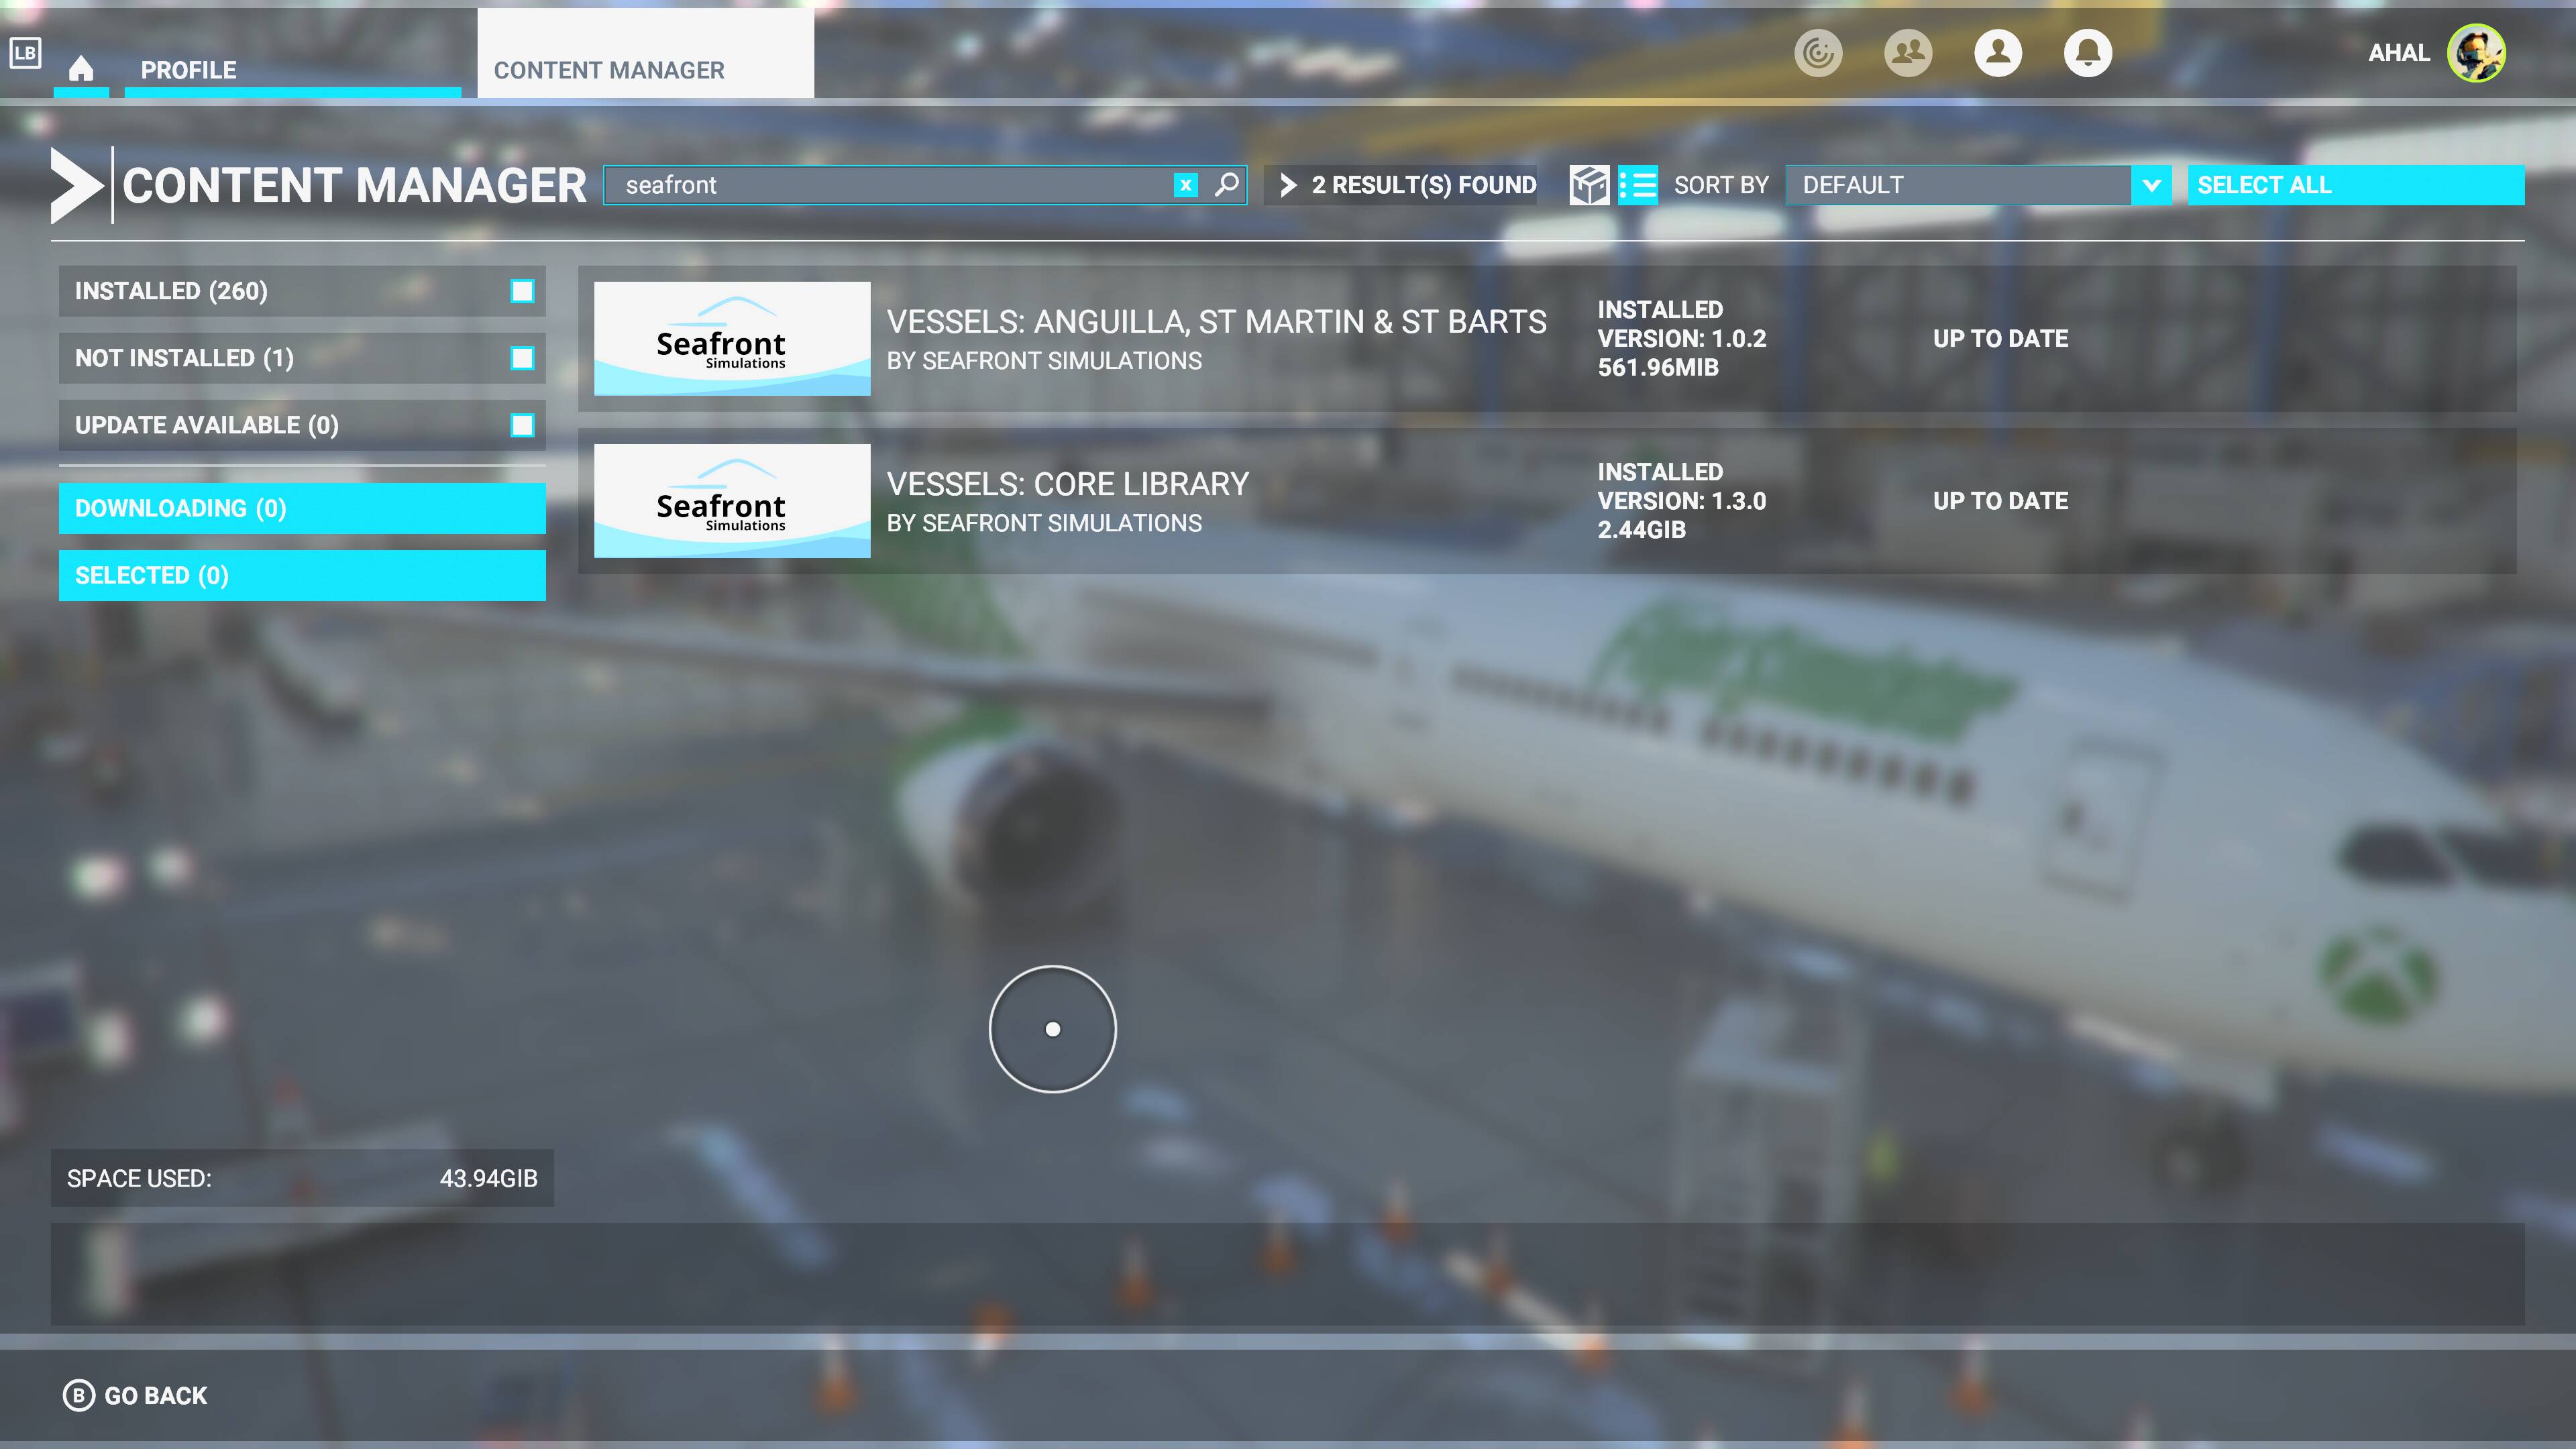Switch to package box view icon

click(x=1589, y=185)
